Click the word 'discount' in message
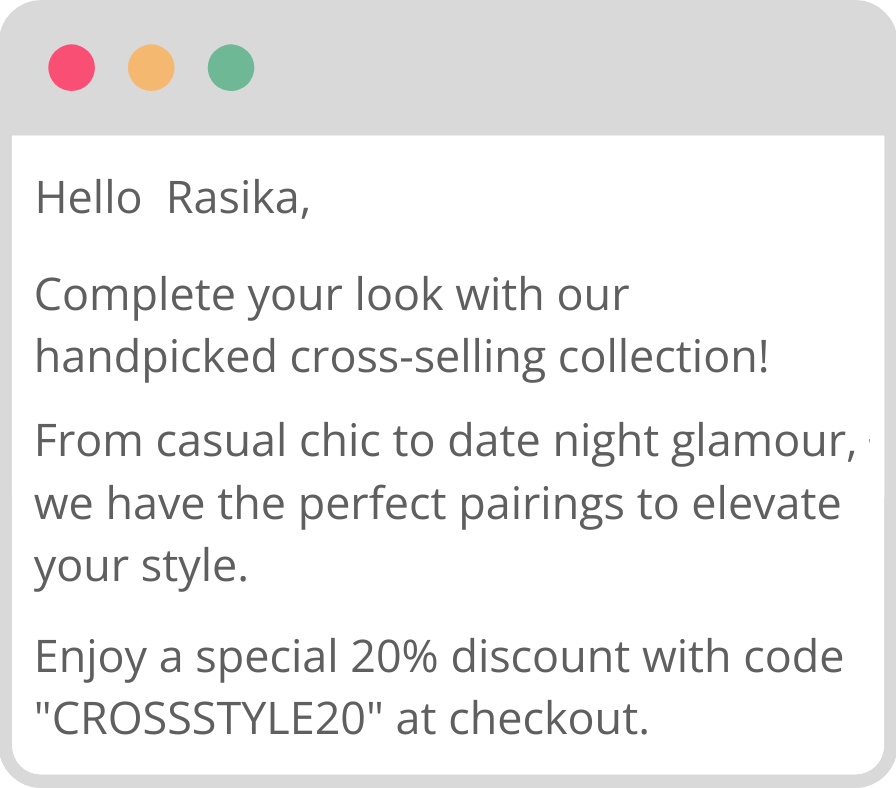 click(x=540, y=657)
